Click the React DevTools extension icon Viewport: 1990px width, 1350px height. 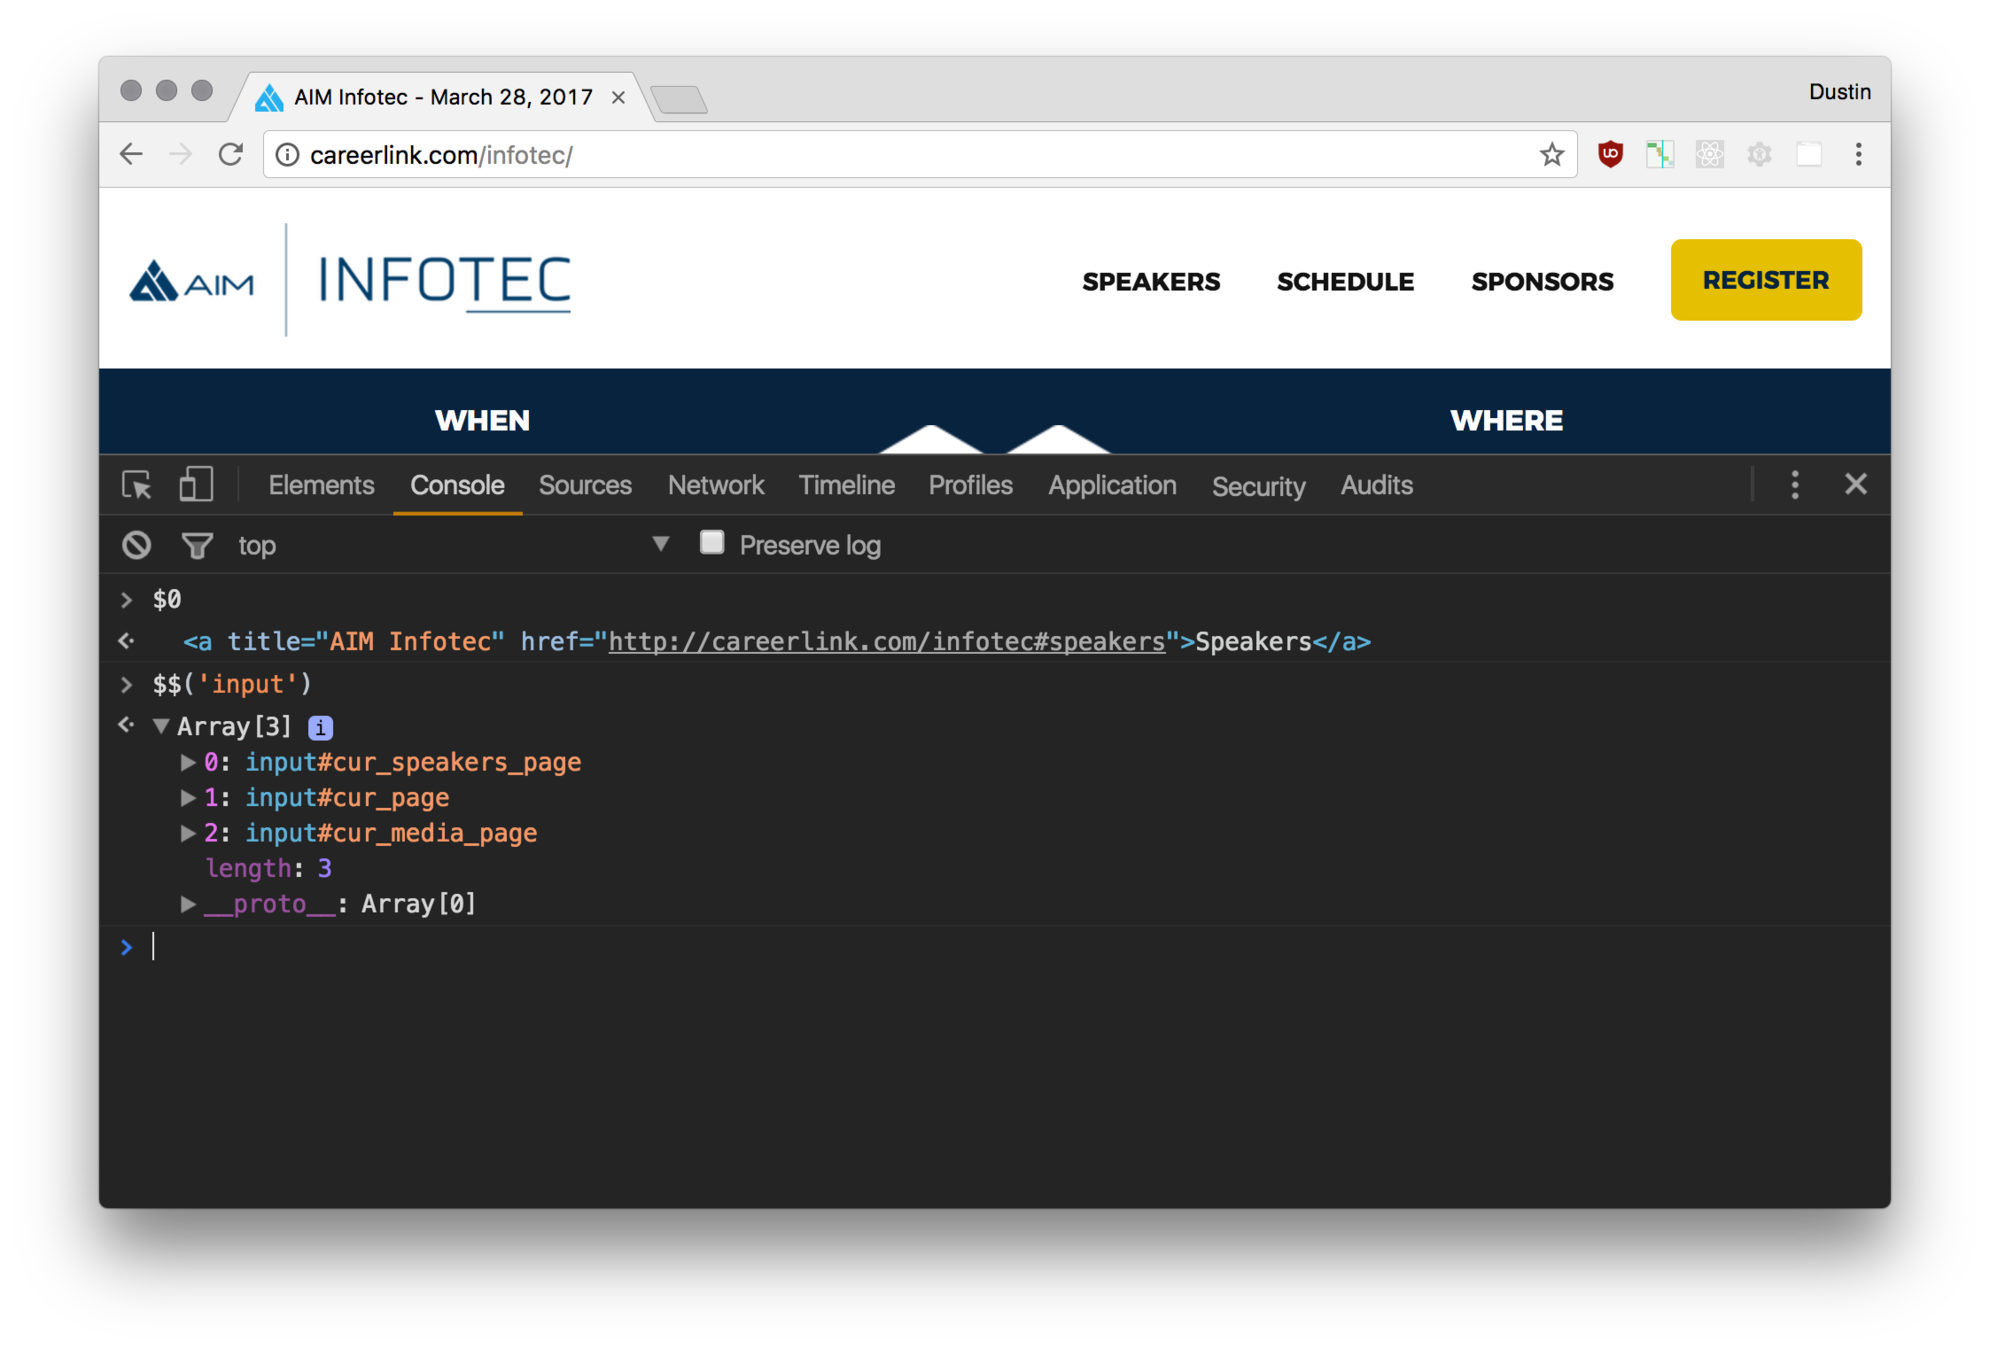pos(1710,154)
